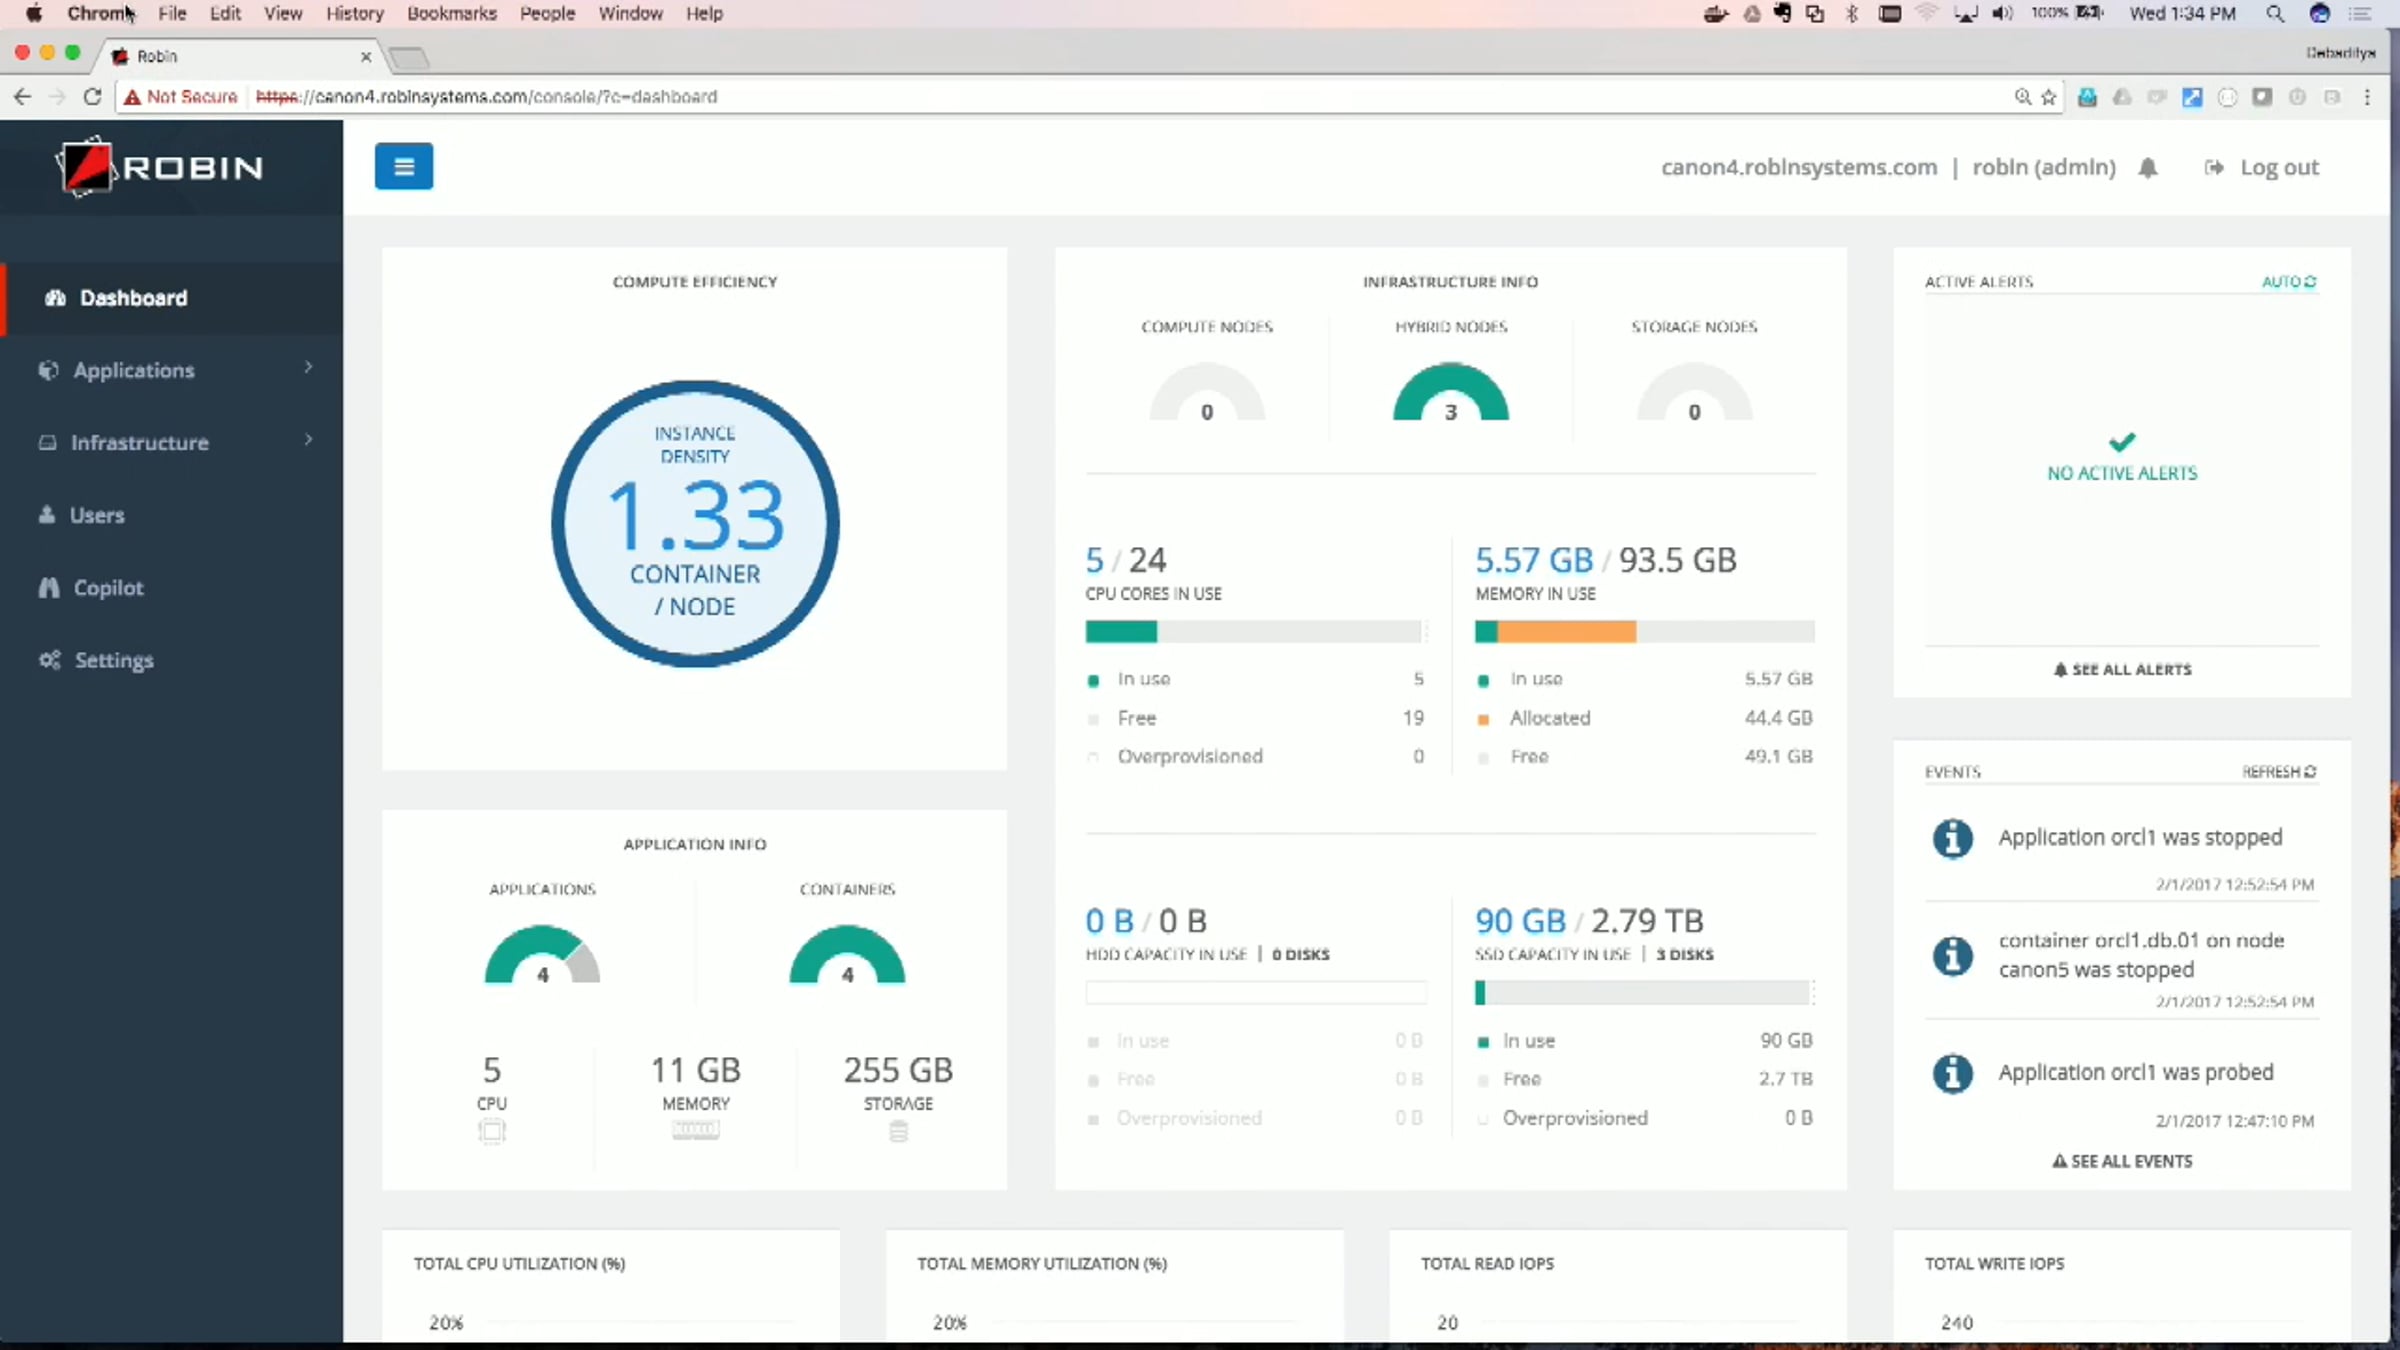This screenshot has height=1350, width=2400.
Task: Click the memory in use progress bar
Action: [1644, 632]
